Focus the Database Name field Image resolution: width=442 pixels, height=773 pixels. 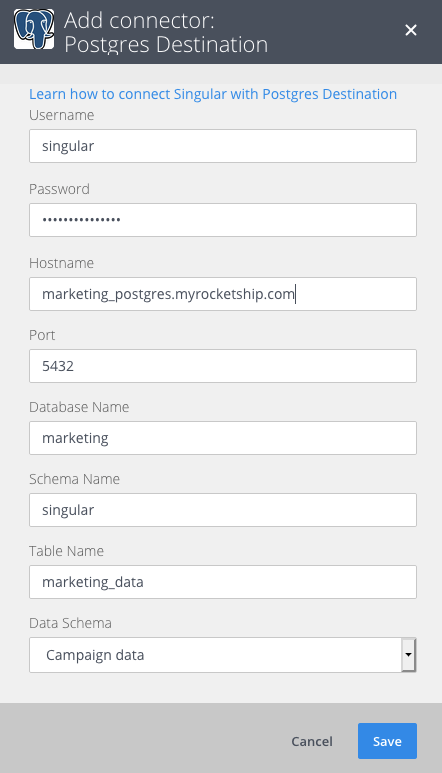[223, 438]
